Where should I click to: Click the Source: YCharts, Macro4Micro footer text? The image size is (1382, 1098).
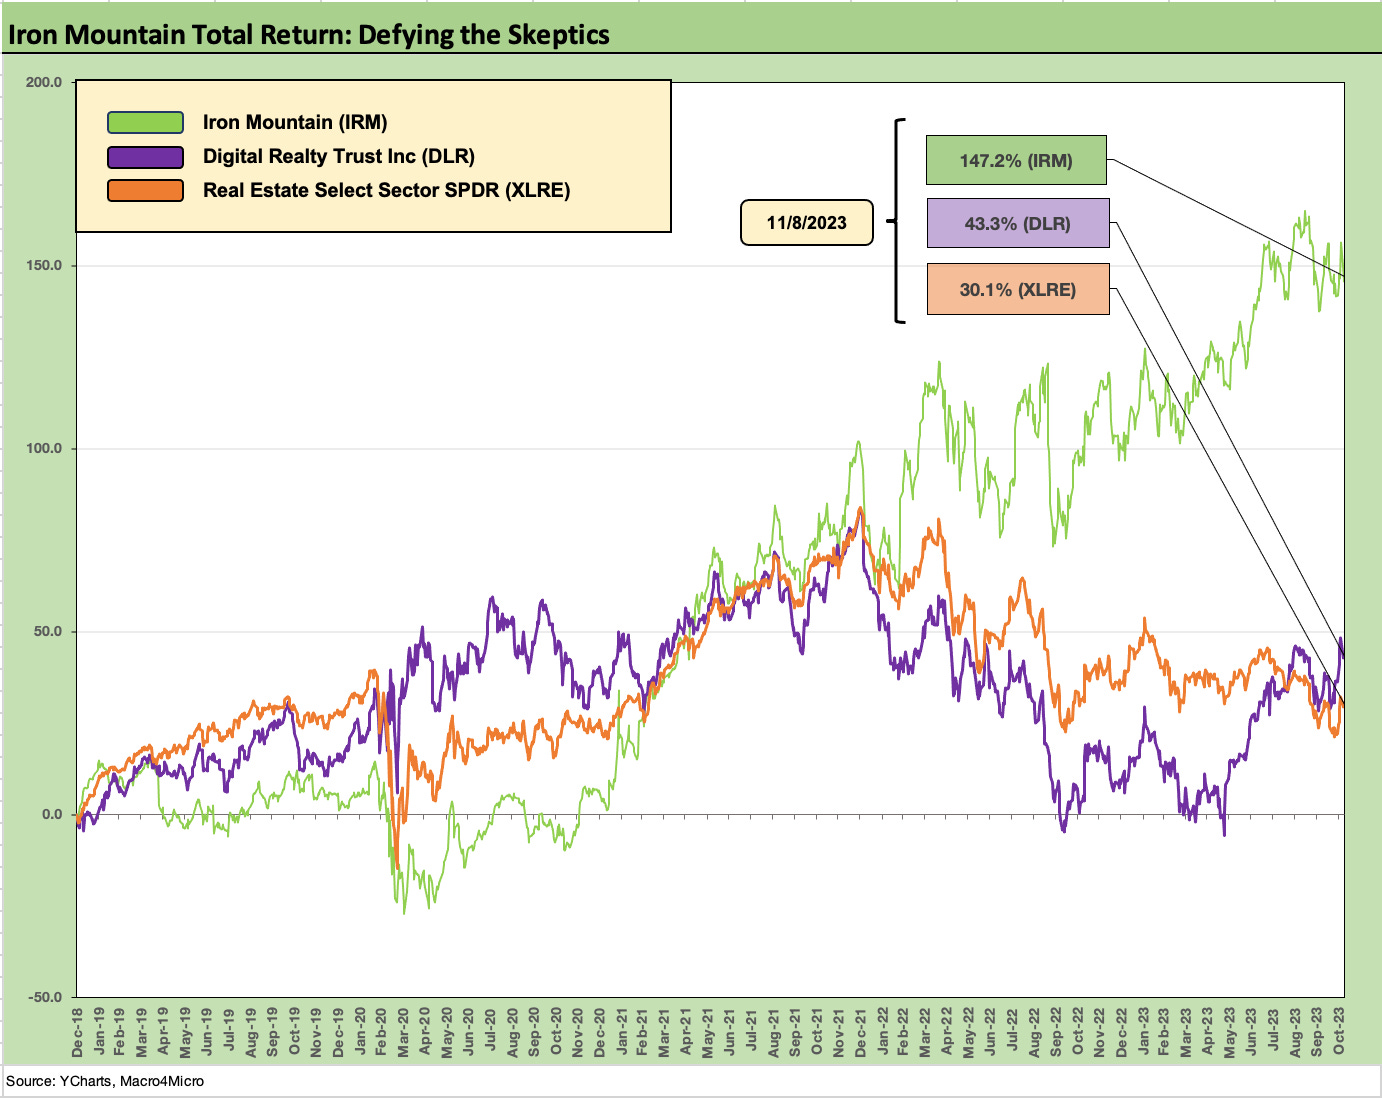point(105,1081)
